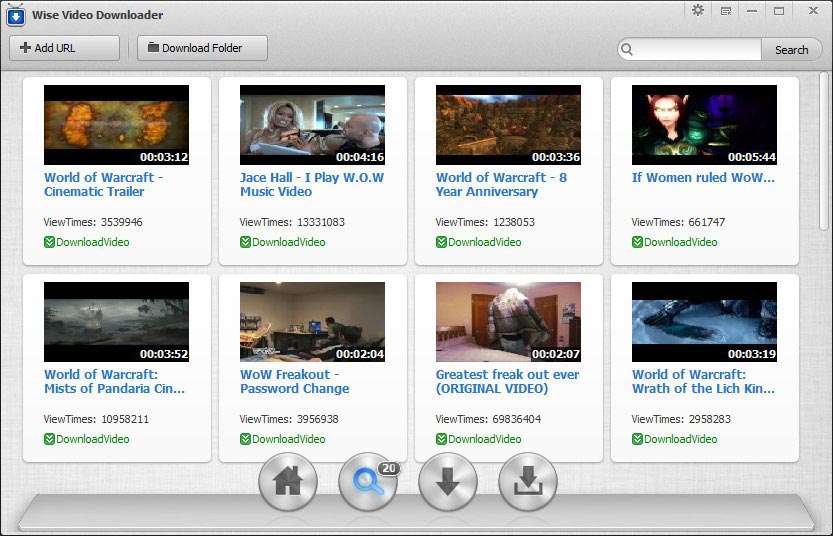Open search results magnifier icon with 20 badge
The height and width of the screenshot is (536, 833).
click(367, 482)
